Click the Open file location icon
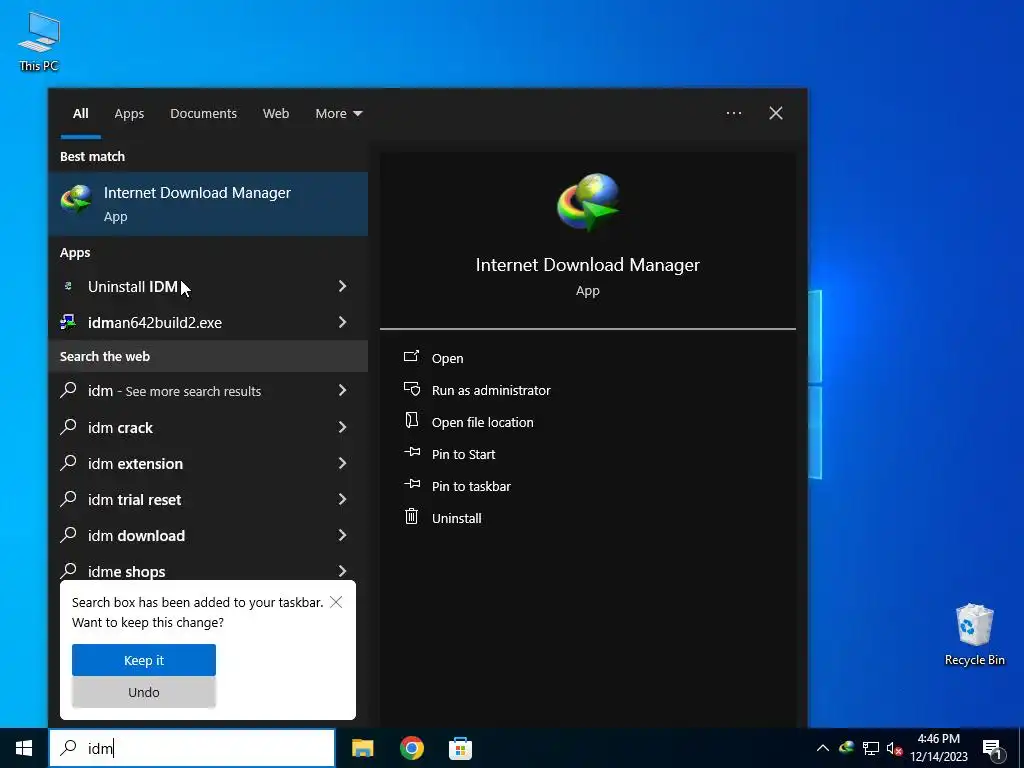Image resolution: width=1024 pixels, height=768 pixels. 411,421
